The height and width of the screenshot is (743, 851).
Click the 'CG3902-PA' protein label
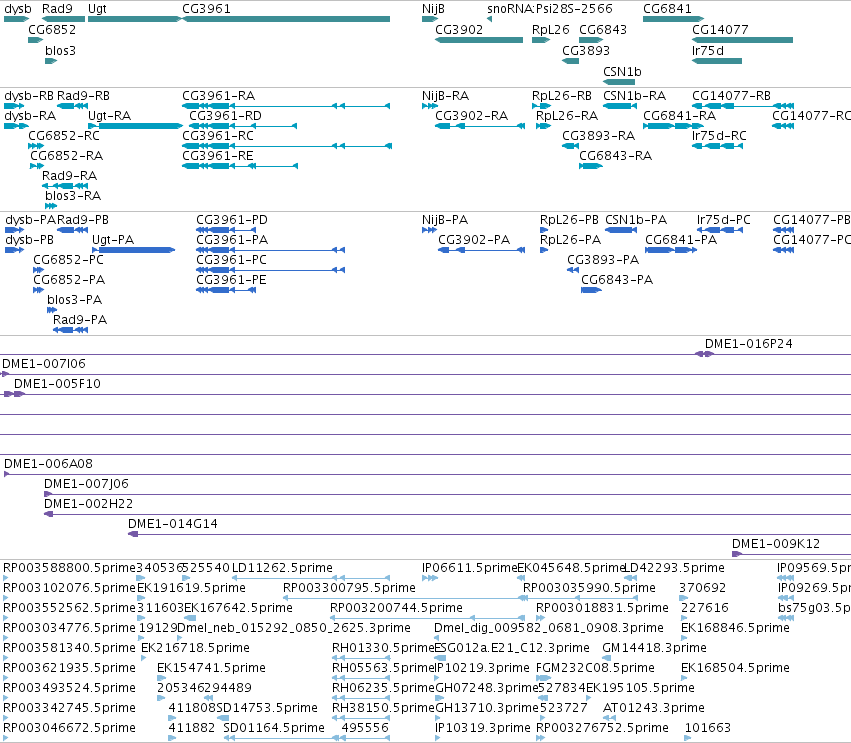[474, 239]
